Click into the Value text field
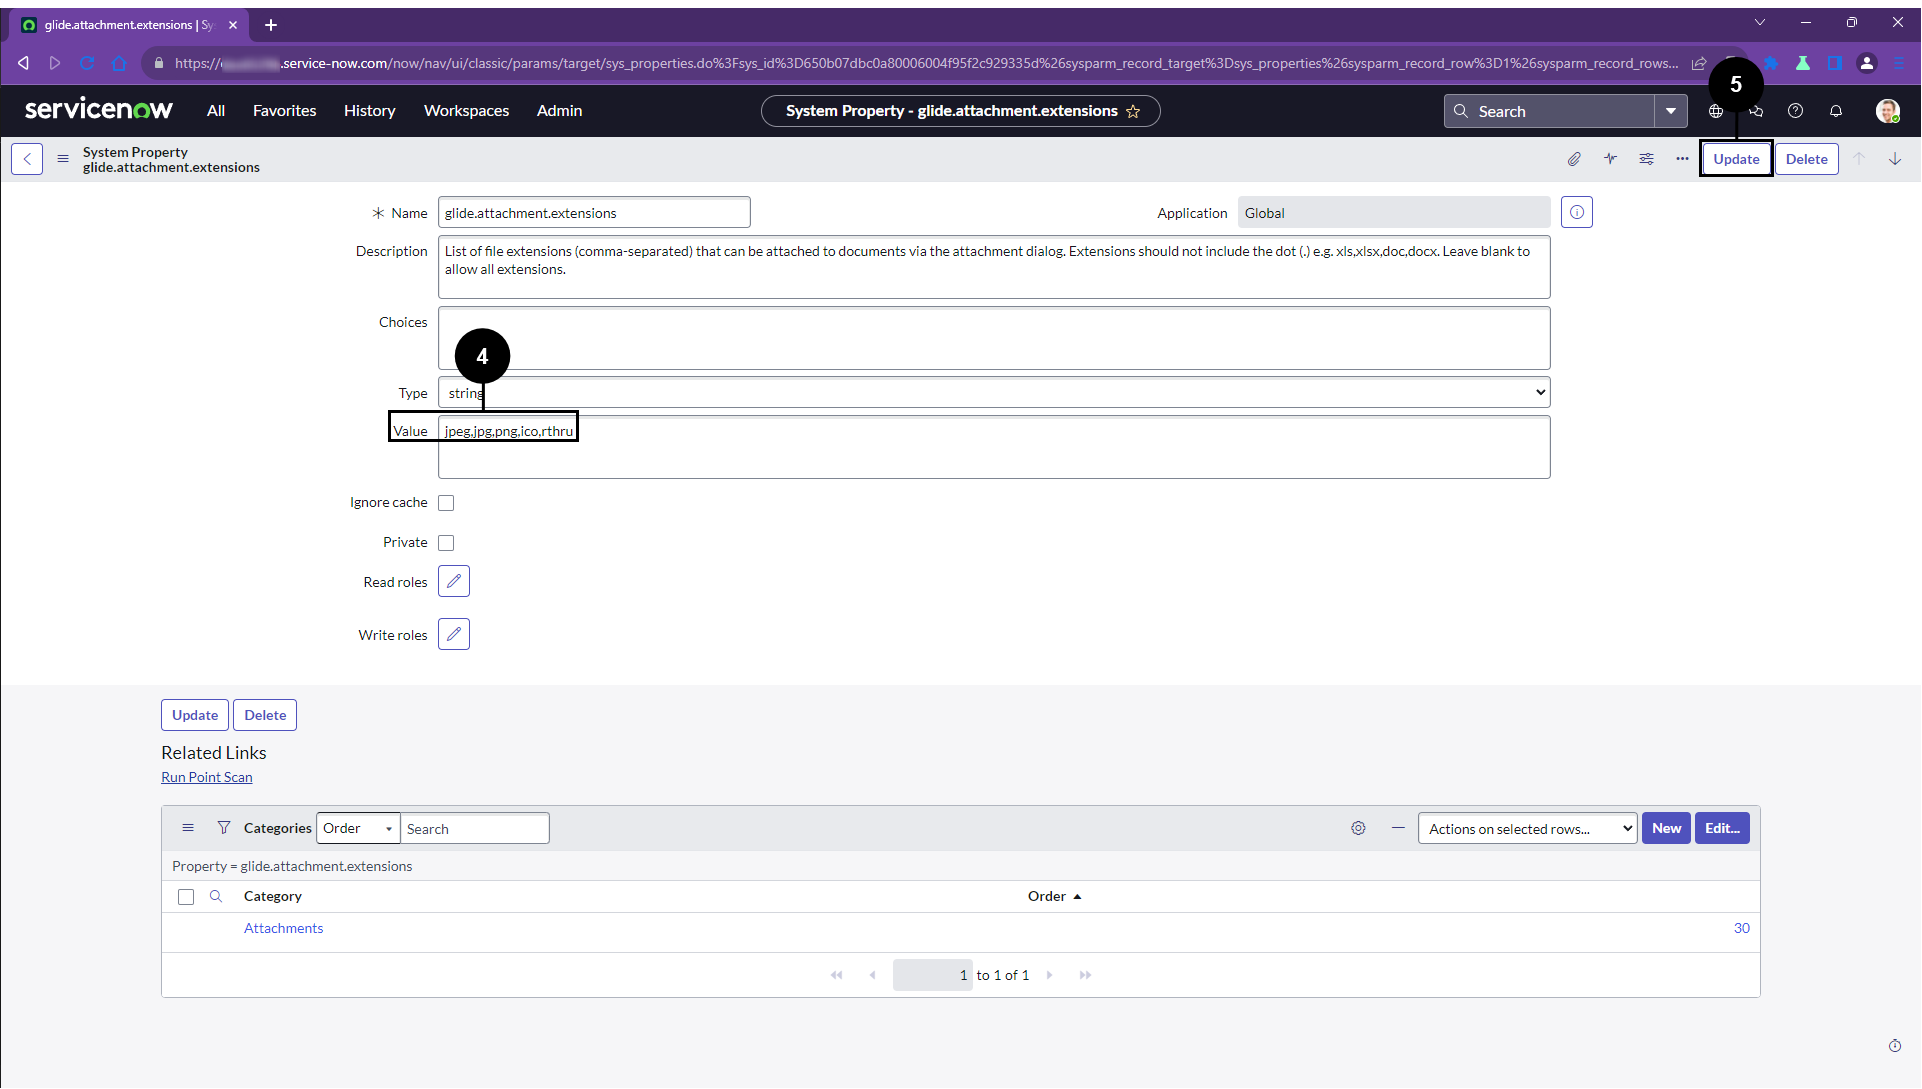The width and height of the screenshot is (1922, 1089). (993, 450)
